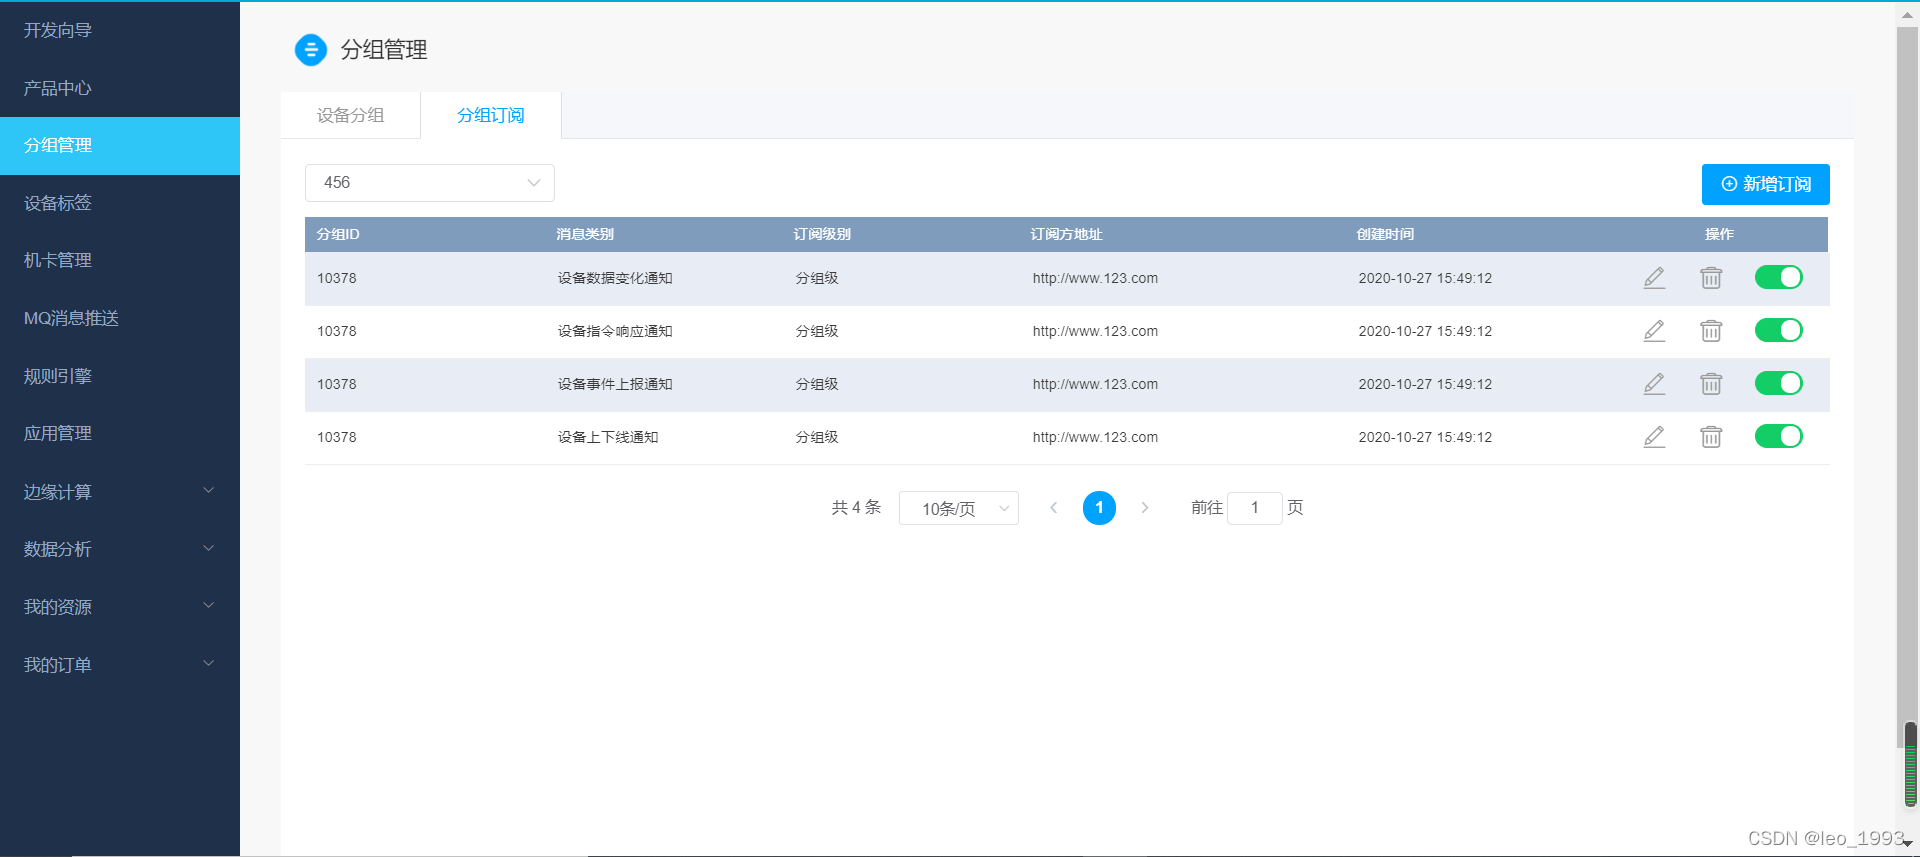Click the 共 4 条 total count
The image size is (1920, 857).
point(856,507)
